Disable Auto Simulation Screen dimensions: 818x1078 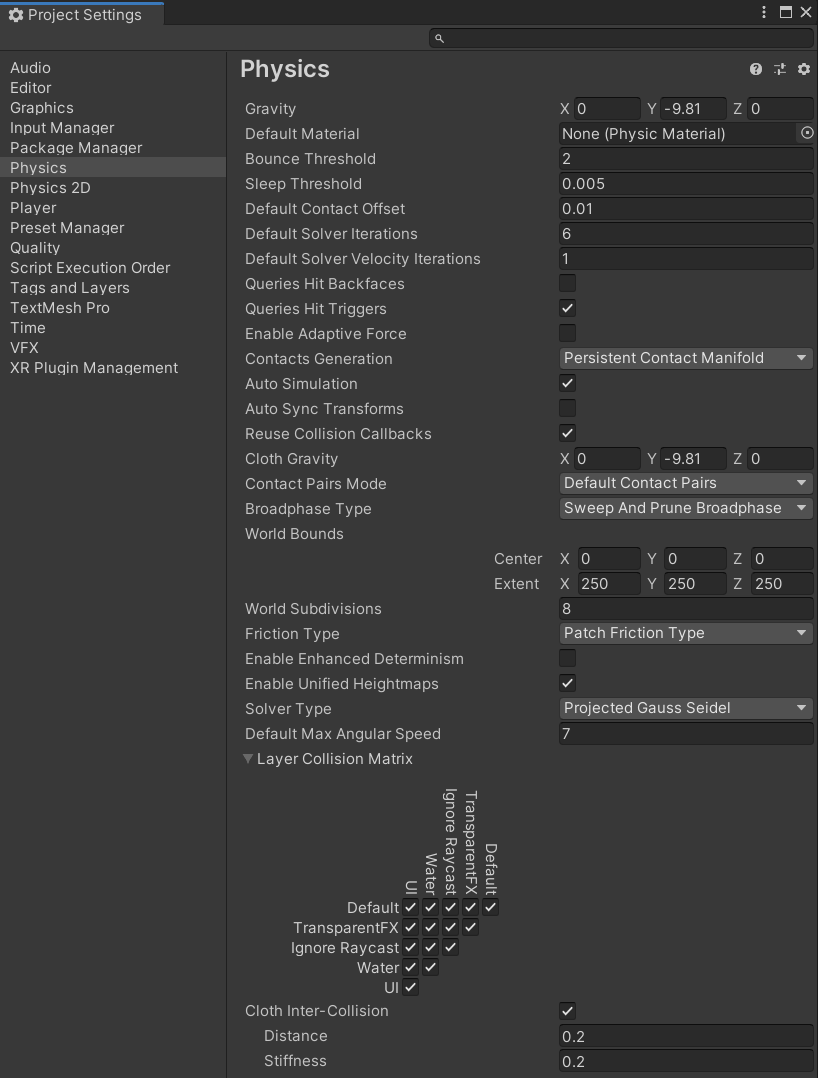tap(567, 383)
